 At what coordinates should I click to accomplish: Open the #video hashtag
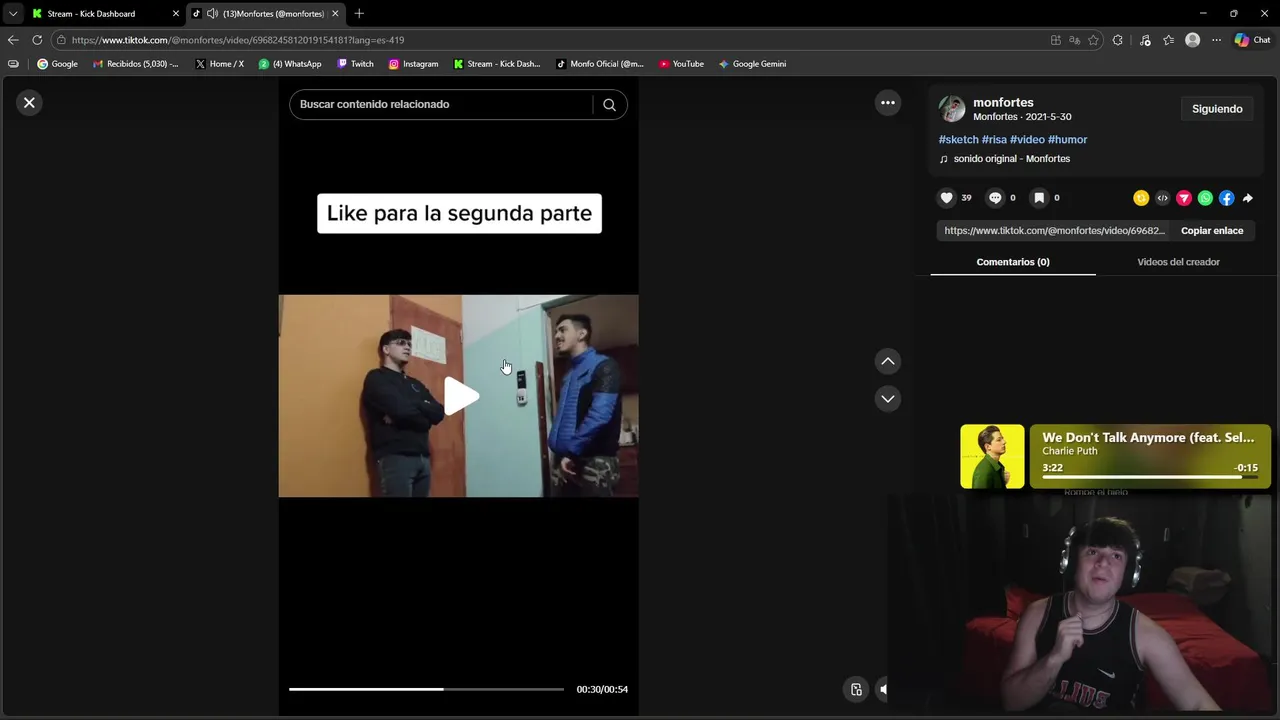(1027, 140)
